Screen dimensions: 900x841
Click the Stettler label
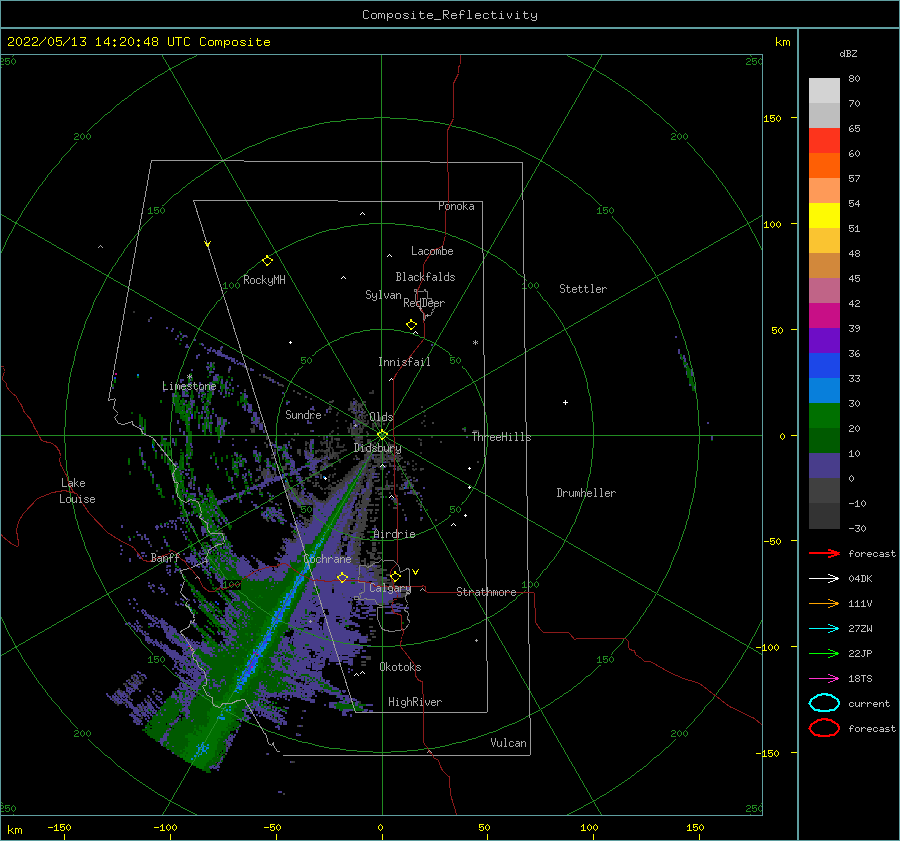click(x=583, y=289)
